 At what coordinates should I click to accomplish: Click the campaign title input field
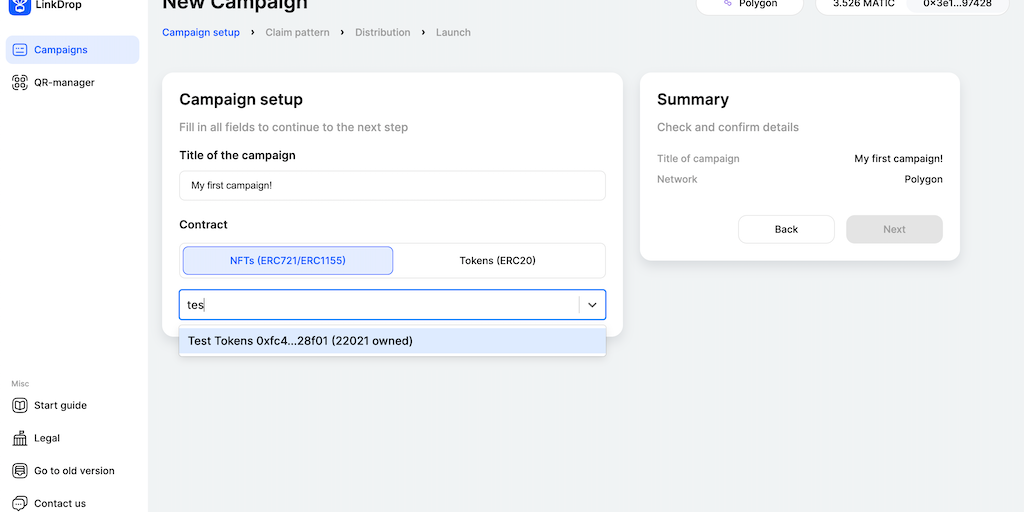392,186
